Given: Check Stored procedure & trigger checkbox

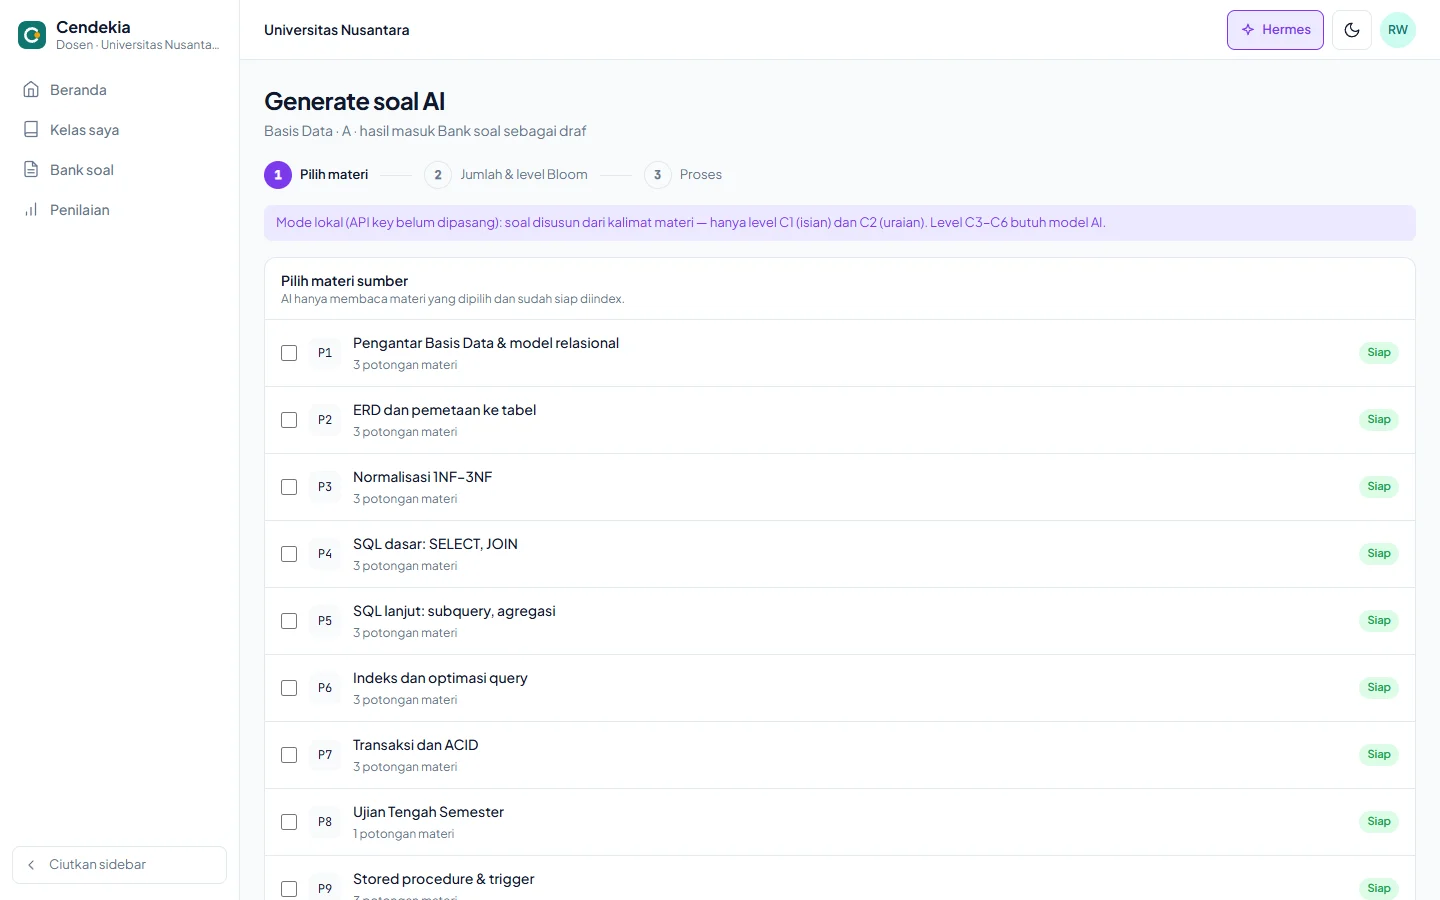Looking at the screenshot, I should point(289,889).
